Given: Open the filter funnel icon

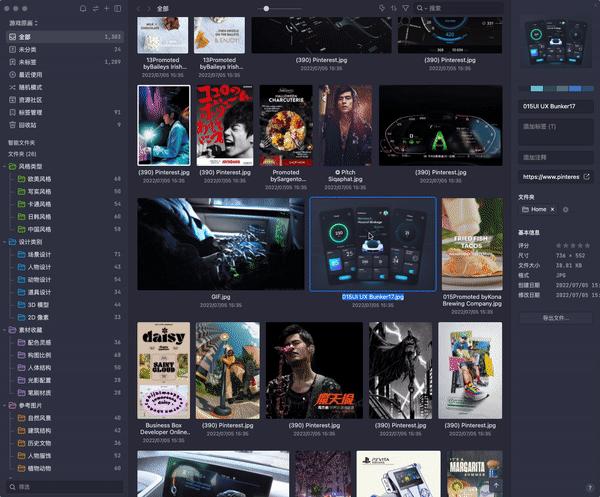Looking at the screenshot, I should pyautogui.click(x=406, y=8).
